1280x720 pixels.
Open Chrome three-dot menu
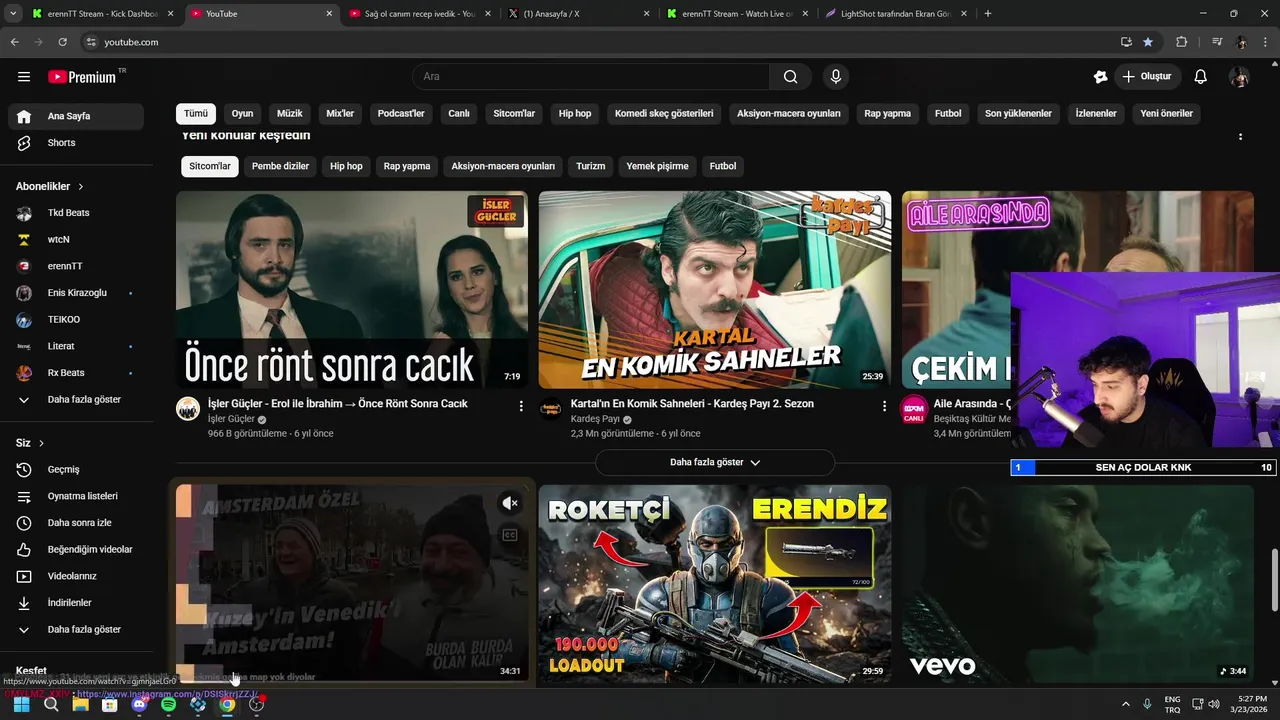(x=1266, y=42)
